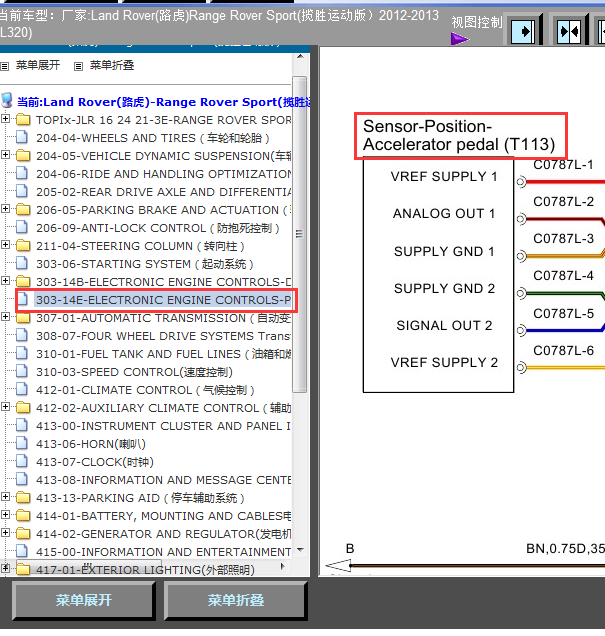This screenshot has height=636, width=605.
Task: Click the 菜单展开 link at top
Action: coord(38,65)
